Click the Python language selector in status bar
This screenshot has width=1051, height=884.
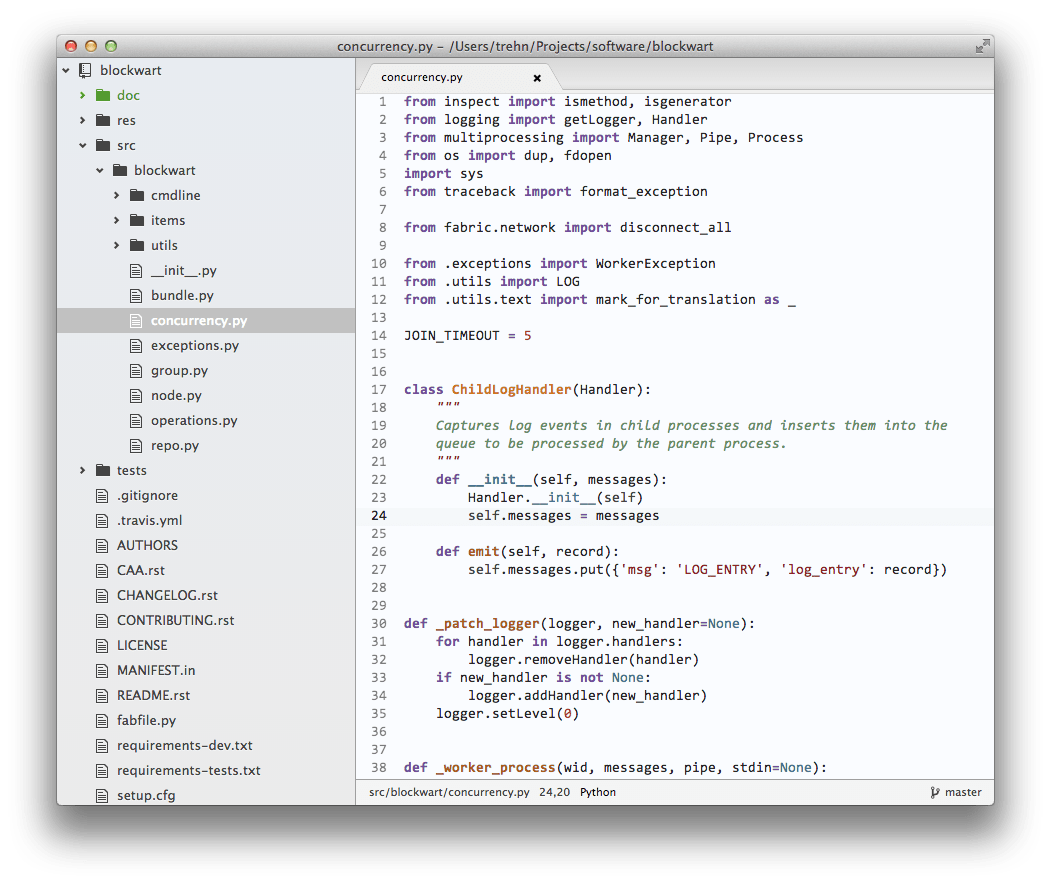pyautogui.click(x=597, y=792)
